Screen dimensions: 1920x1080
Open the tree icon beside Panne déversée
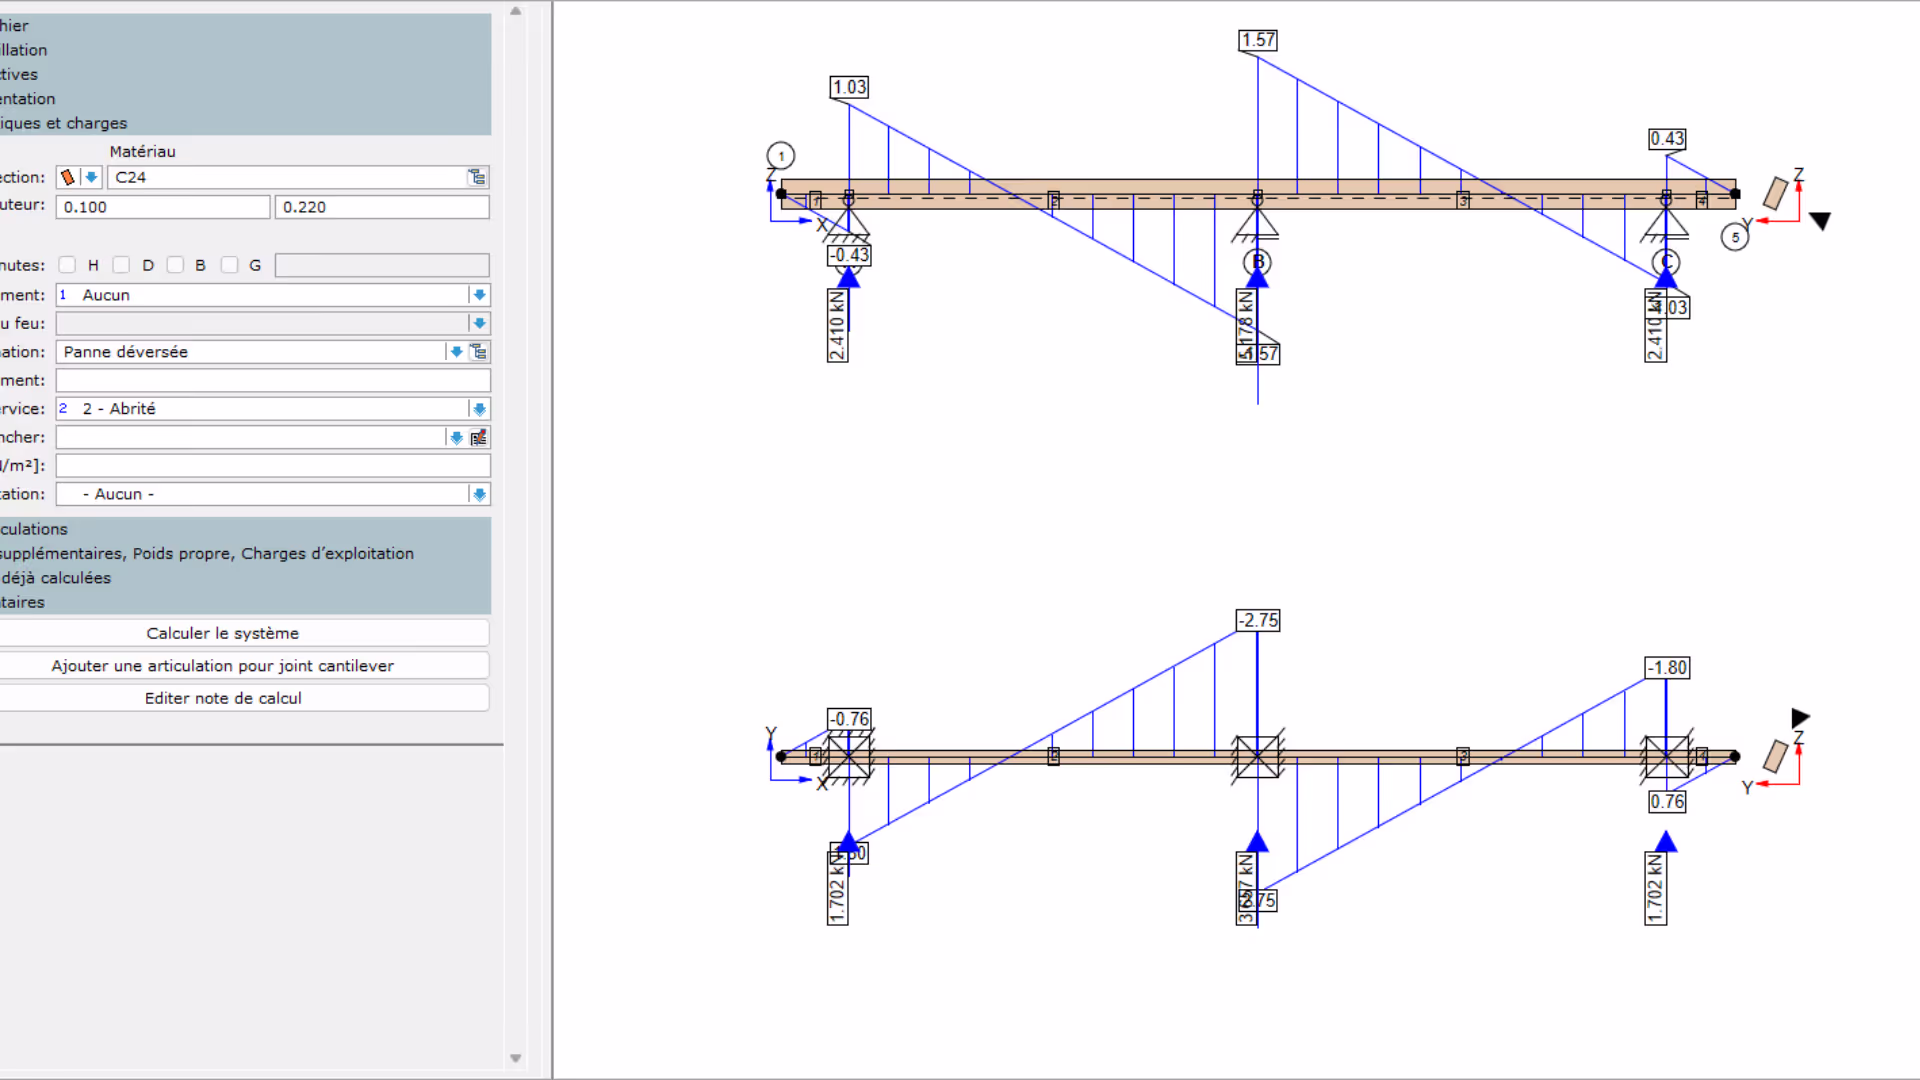479,352
